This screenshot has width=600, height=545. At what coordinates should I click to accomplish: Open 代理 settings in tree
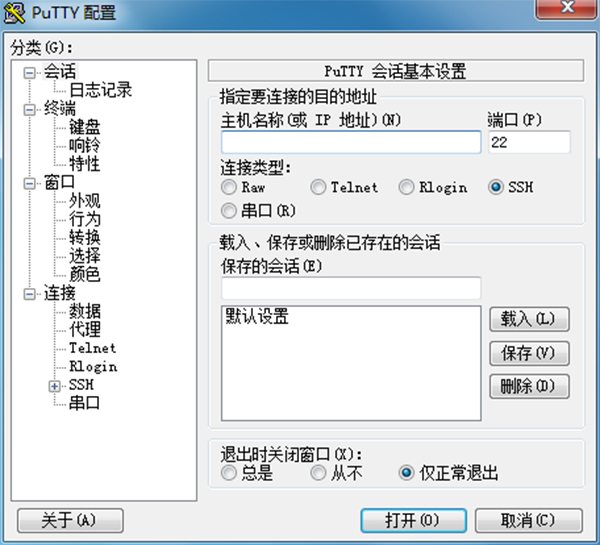(85, 330)
